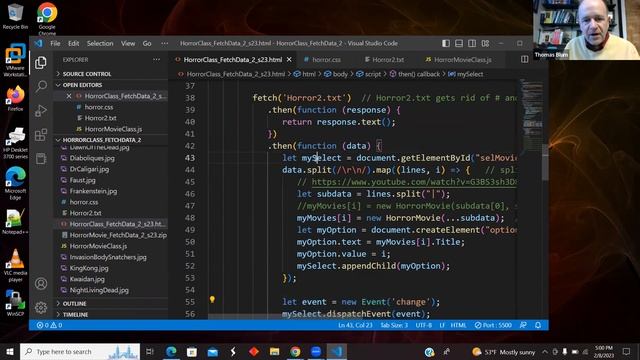Screen dimensions: 640x360
Task: Open the File menu
Action: point(55,43)
